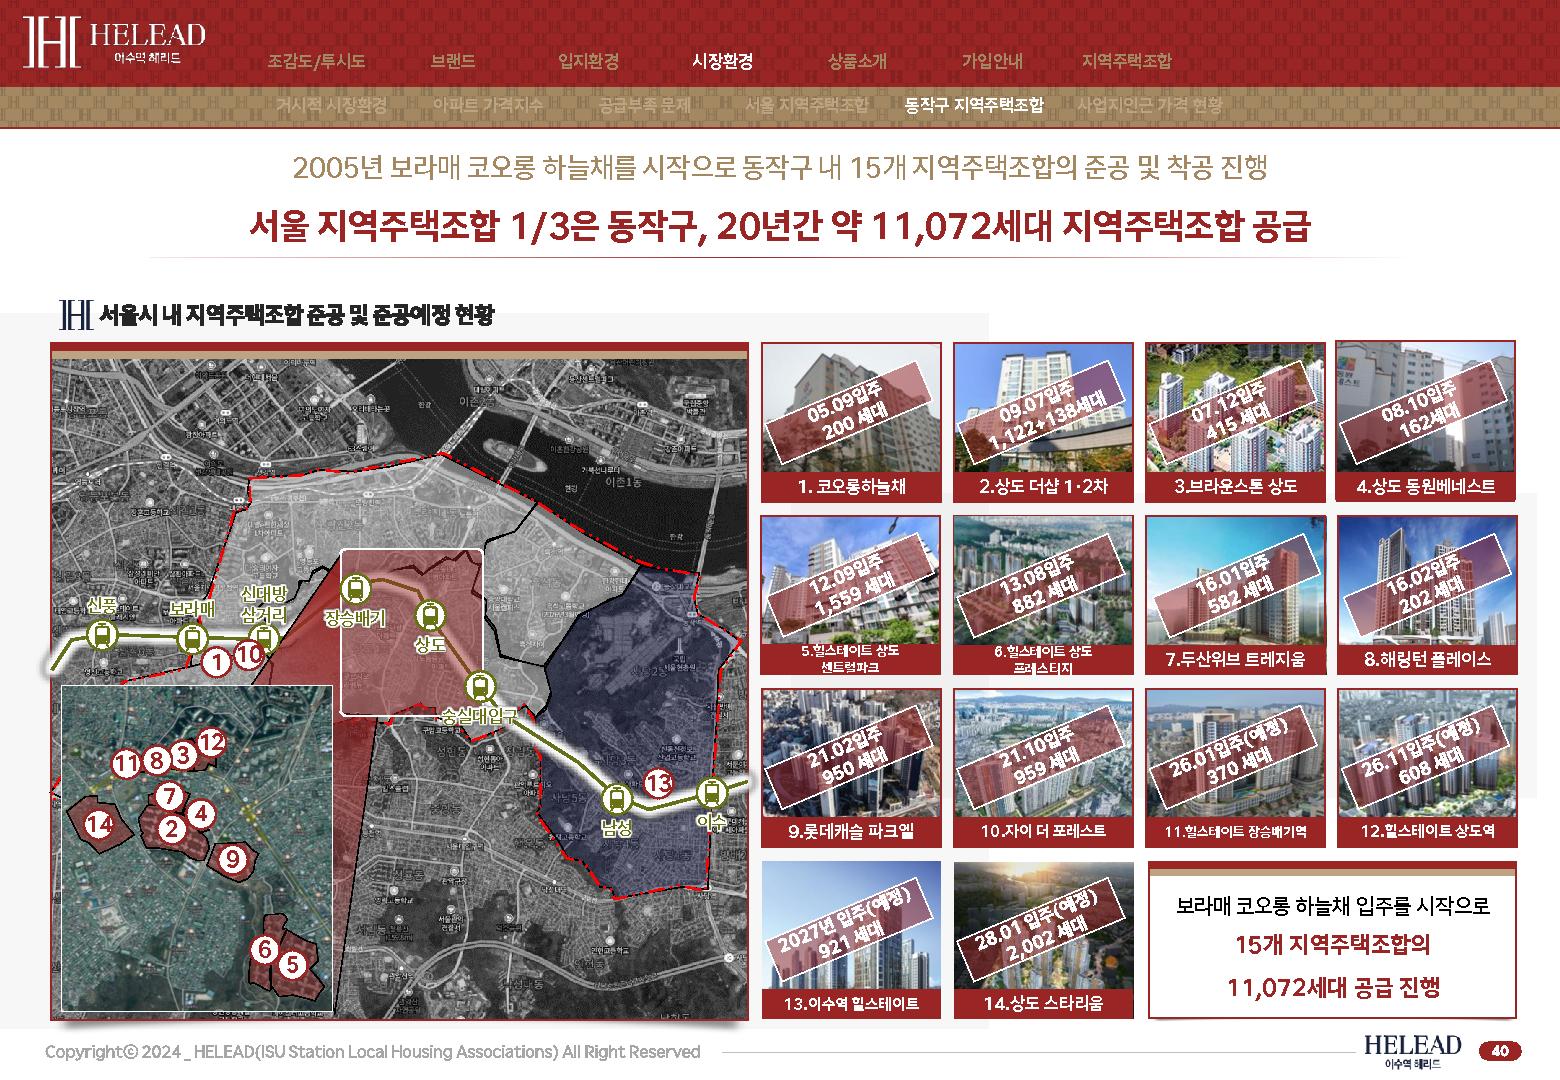
Task: Click the 신풍 station icon on map
Action: click(101, 636)
